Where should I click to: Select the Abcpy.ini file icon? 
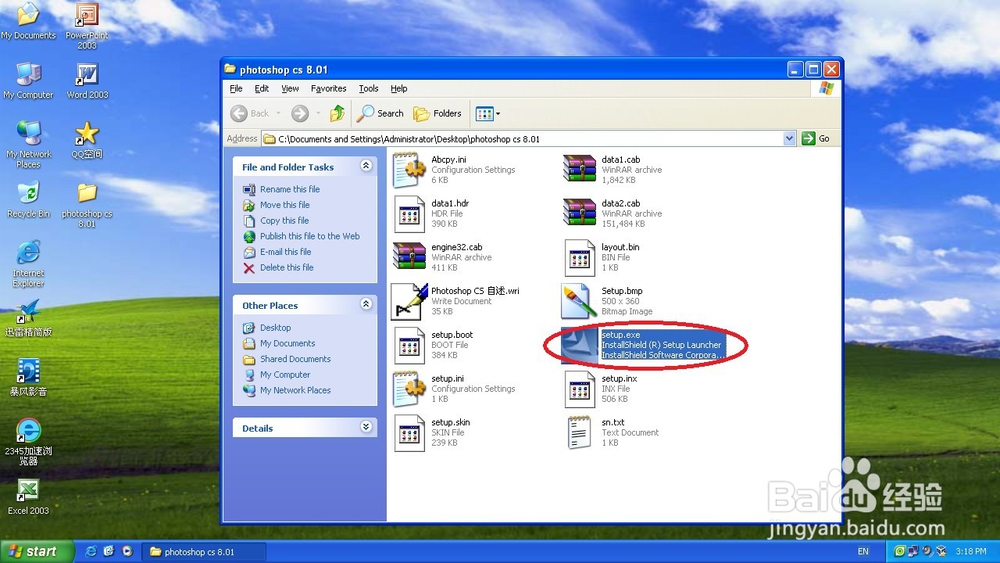(x=409, y=170)
